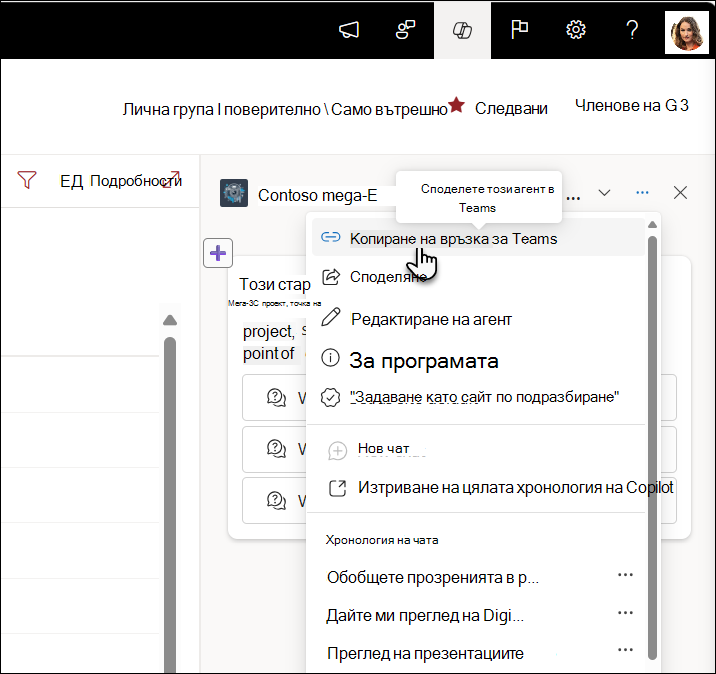Click the circled plus new chat icon
Screen dimensions: 716x674
click(x=337, y=451)
